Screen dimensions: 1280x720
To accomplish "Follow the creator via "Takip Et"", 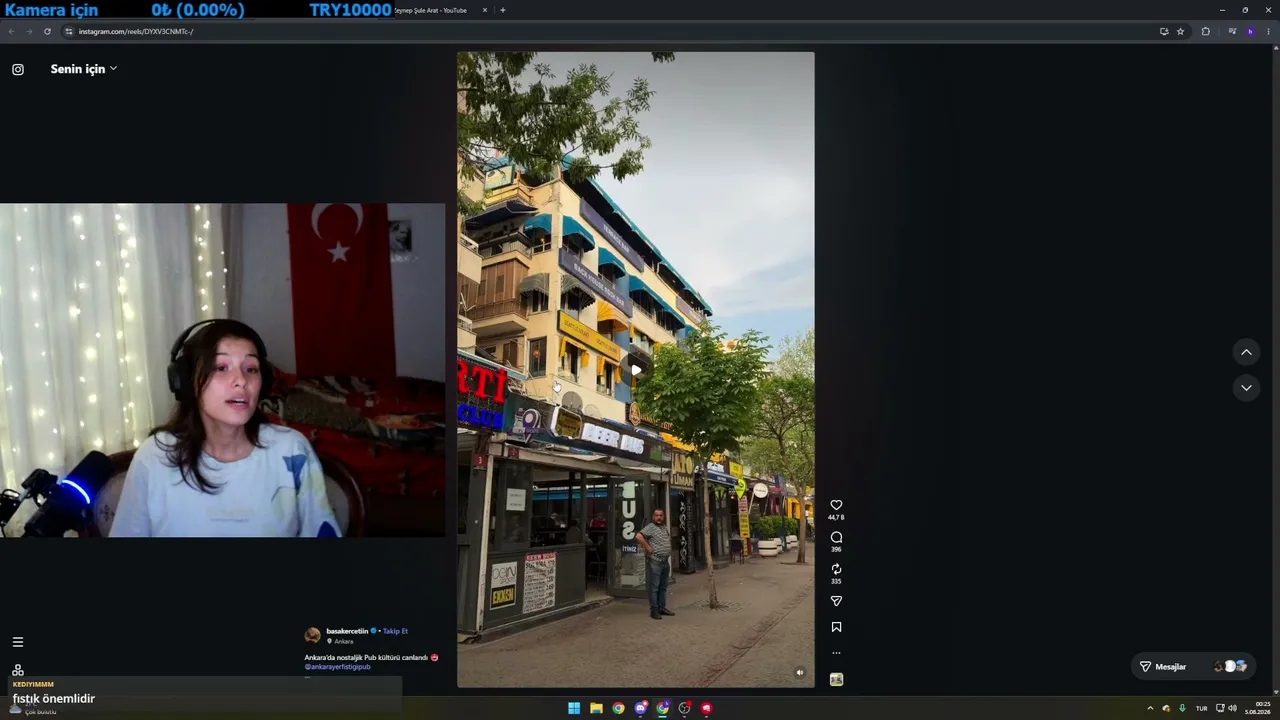I will 395,631.
